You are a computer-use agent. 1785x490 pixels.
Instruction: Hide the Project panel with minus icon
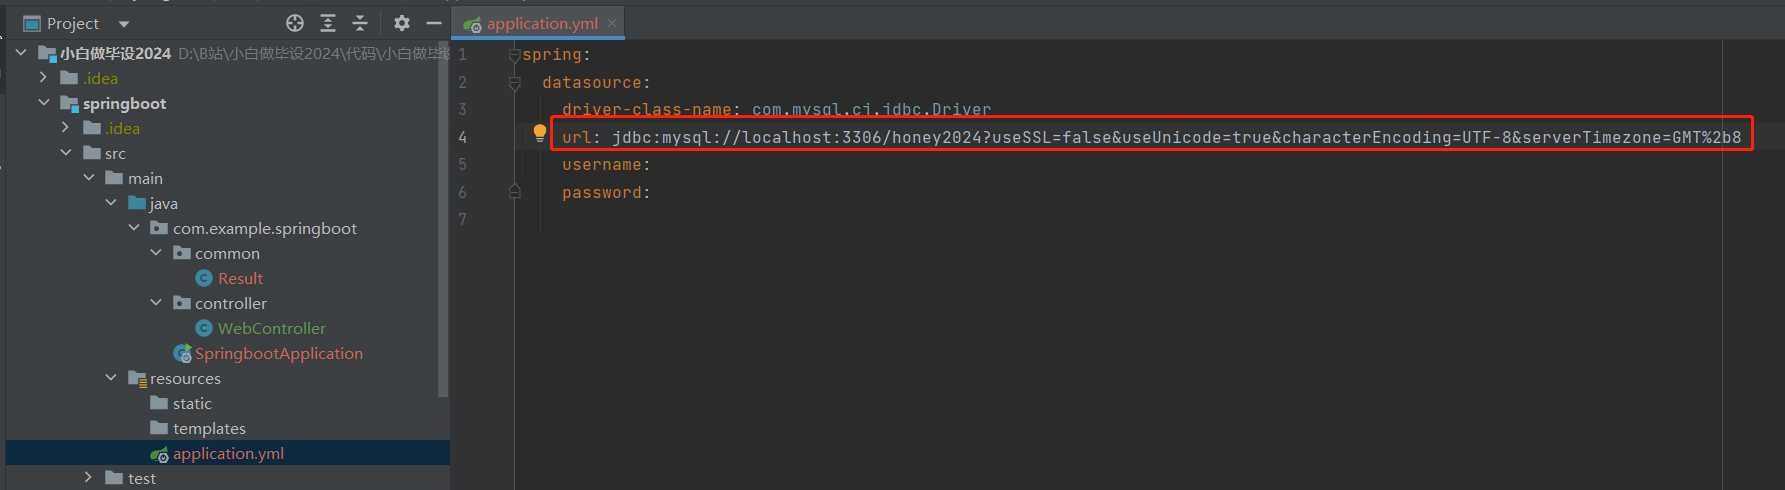tap(434, 23)
